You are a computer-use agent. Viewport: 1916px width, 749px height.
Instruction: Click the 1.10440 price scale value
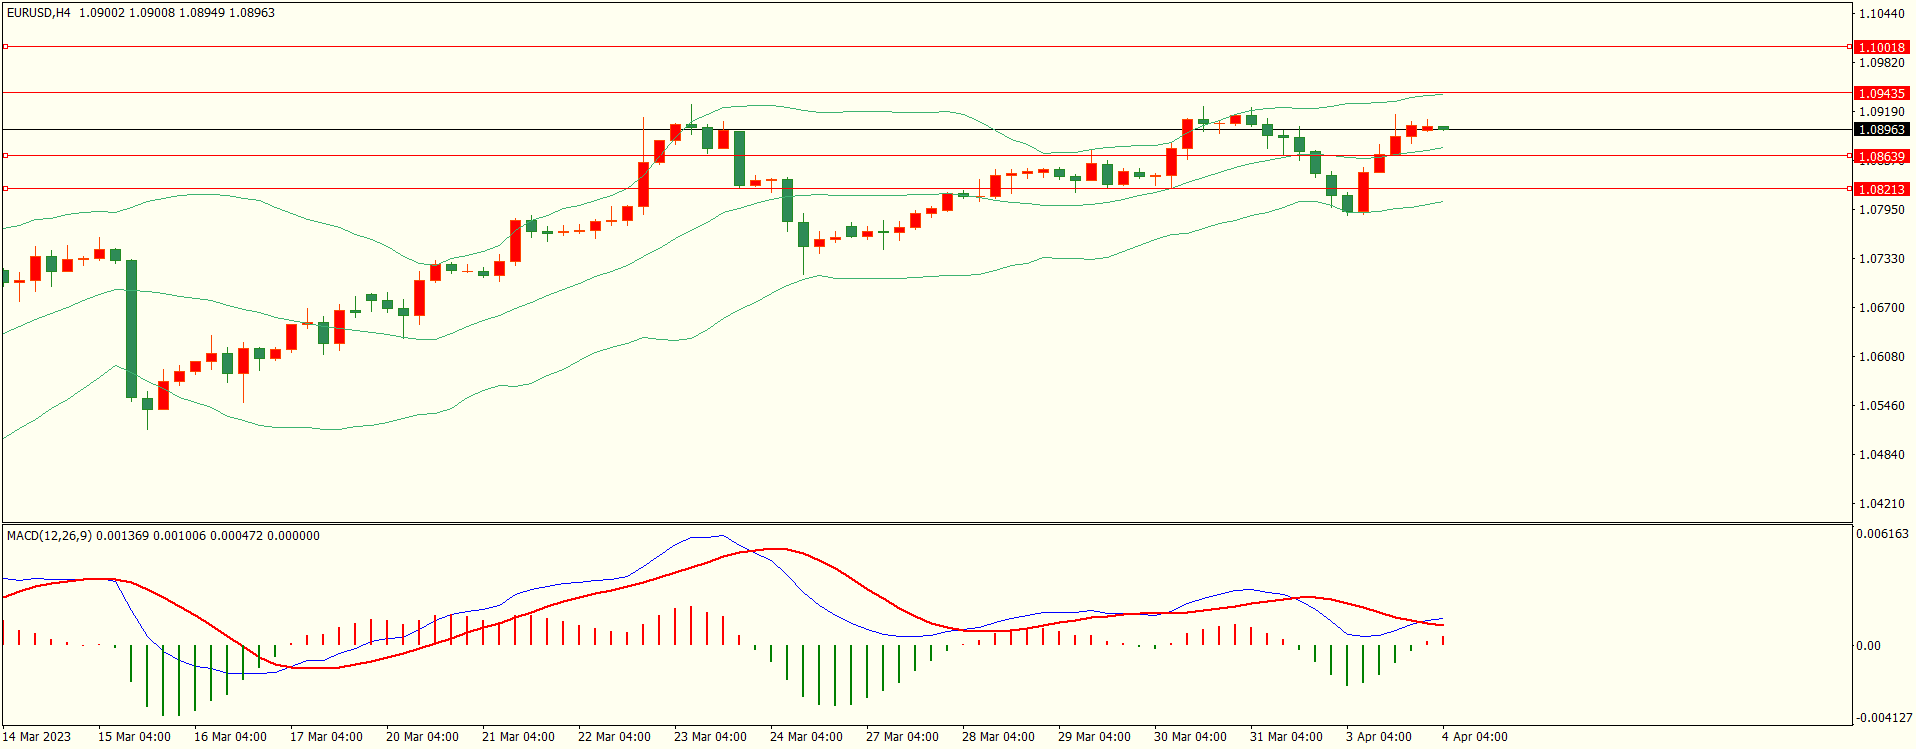pos(1881,14)
